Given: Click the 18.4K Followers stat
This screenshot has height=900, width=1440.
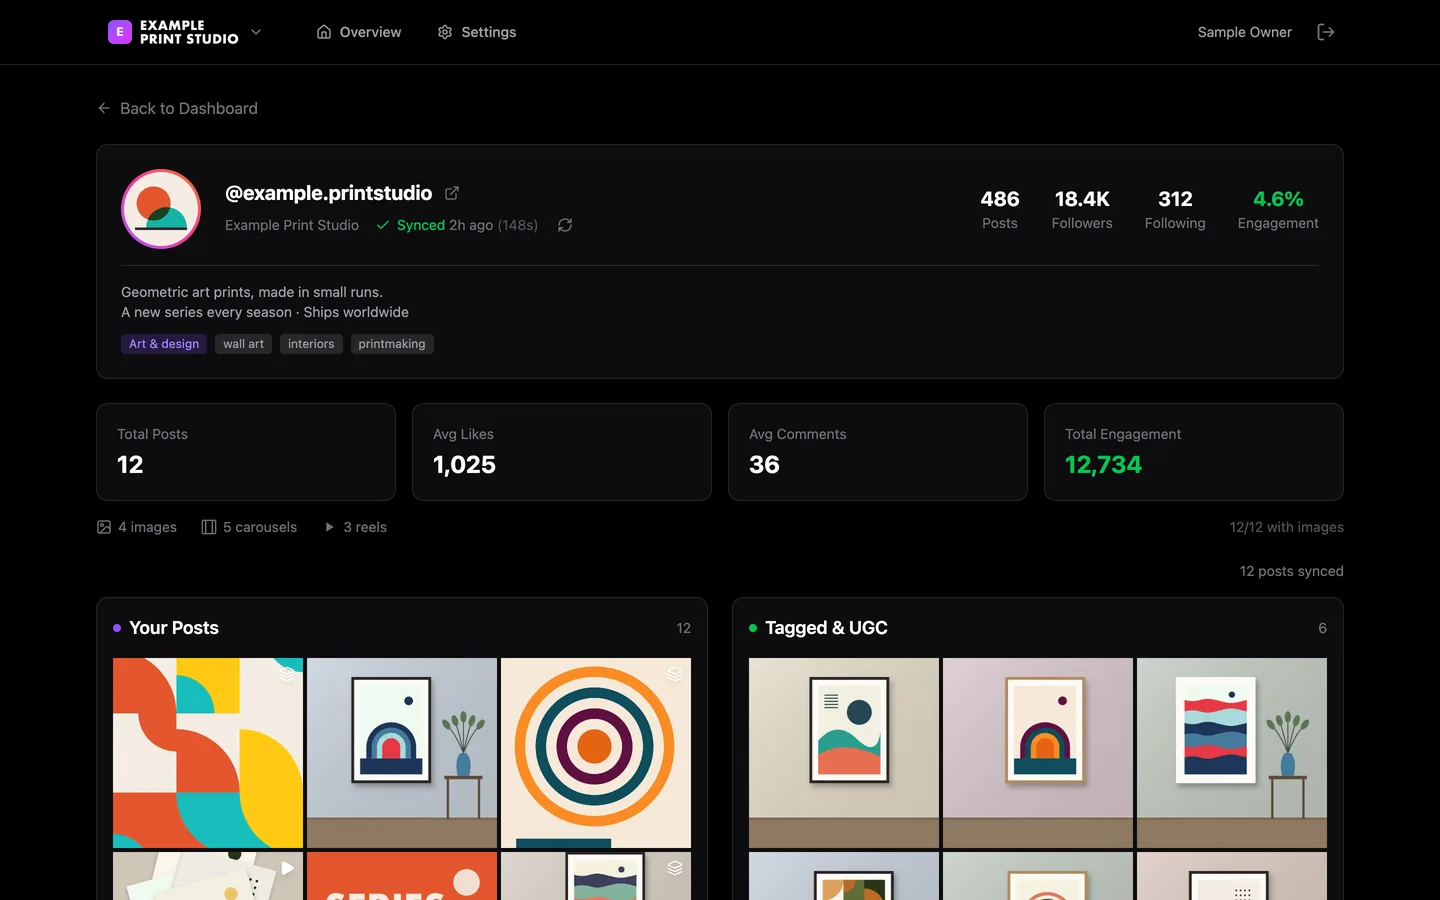Looking at the screenshot, I should [x=1082, y=209].
